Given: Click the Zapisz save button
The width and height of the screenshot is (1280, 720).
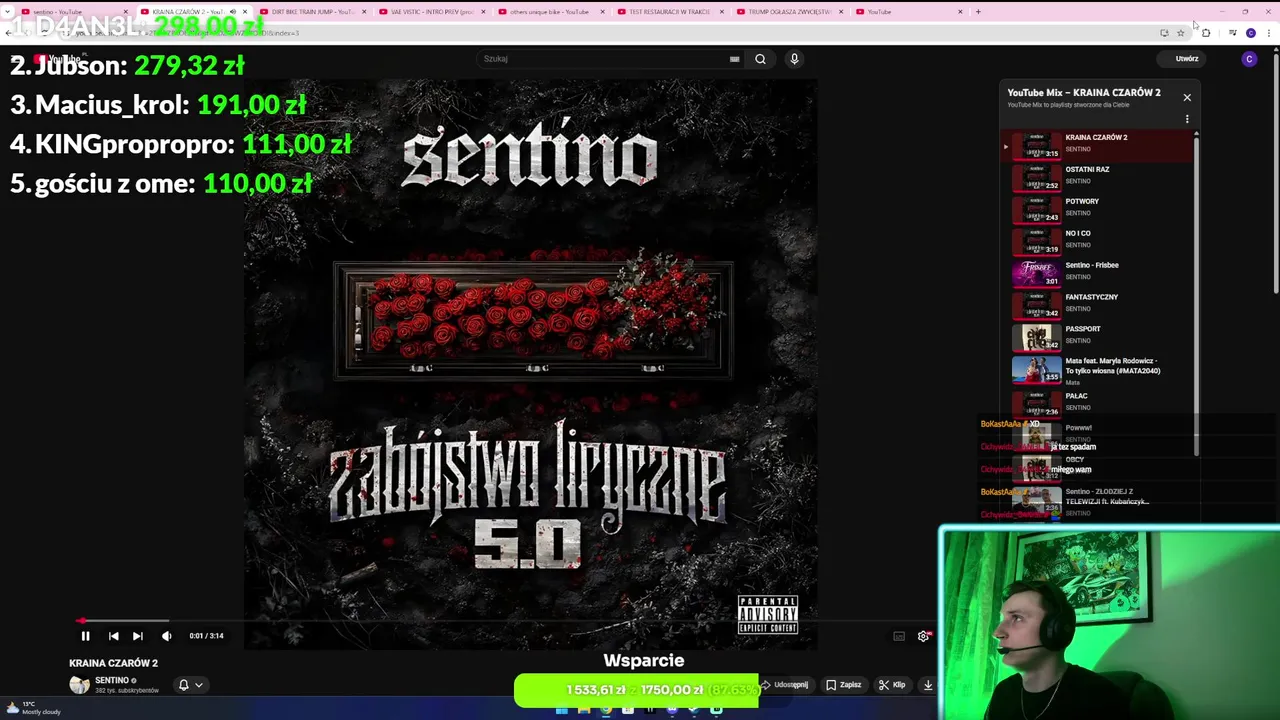Looking at the screenshot, I should [844, 685].
